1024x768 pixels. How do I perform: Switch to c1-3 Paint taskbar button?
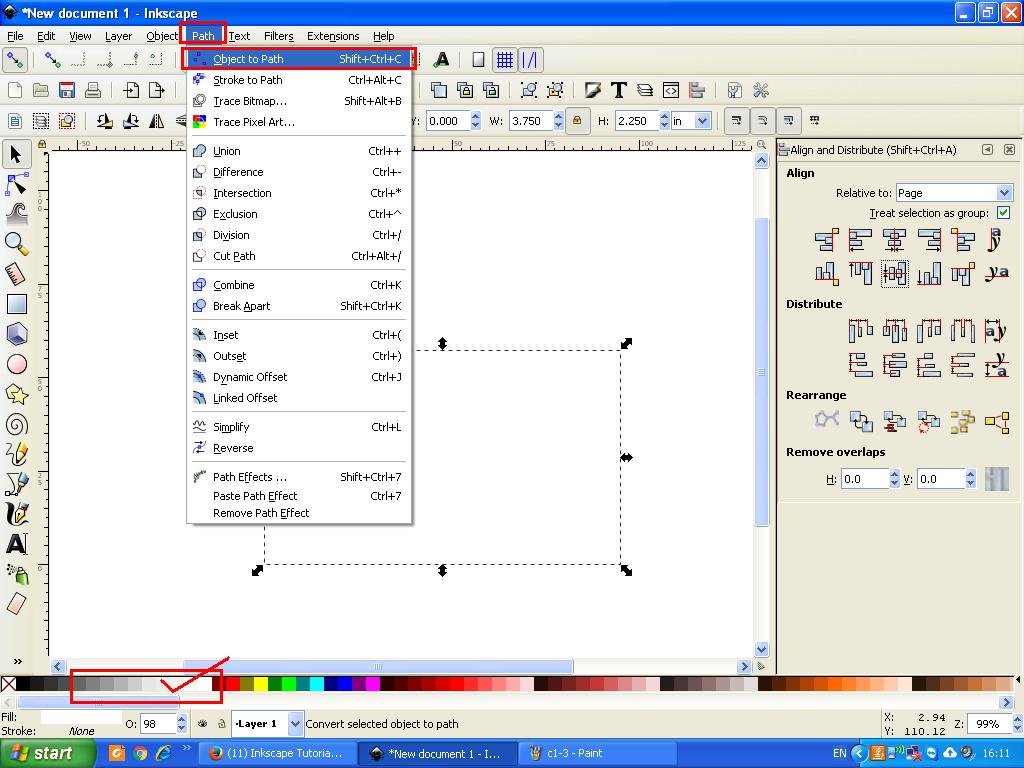point(596,753)
